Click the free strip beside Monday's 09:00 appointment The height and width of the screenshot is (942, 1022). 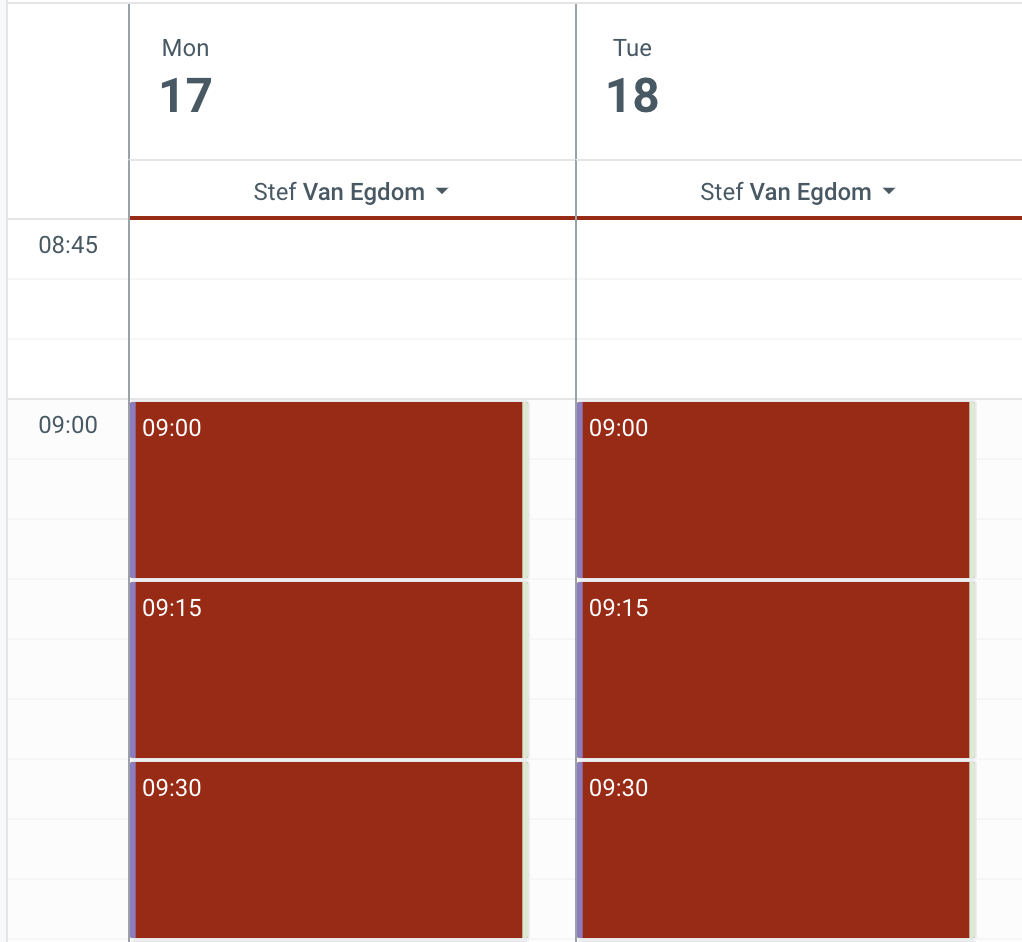(x=549, y=490)
